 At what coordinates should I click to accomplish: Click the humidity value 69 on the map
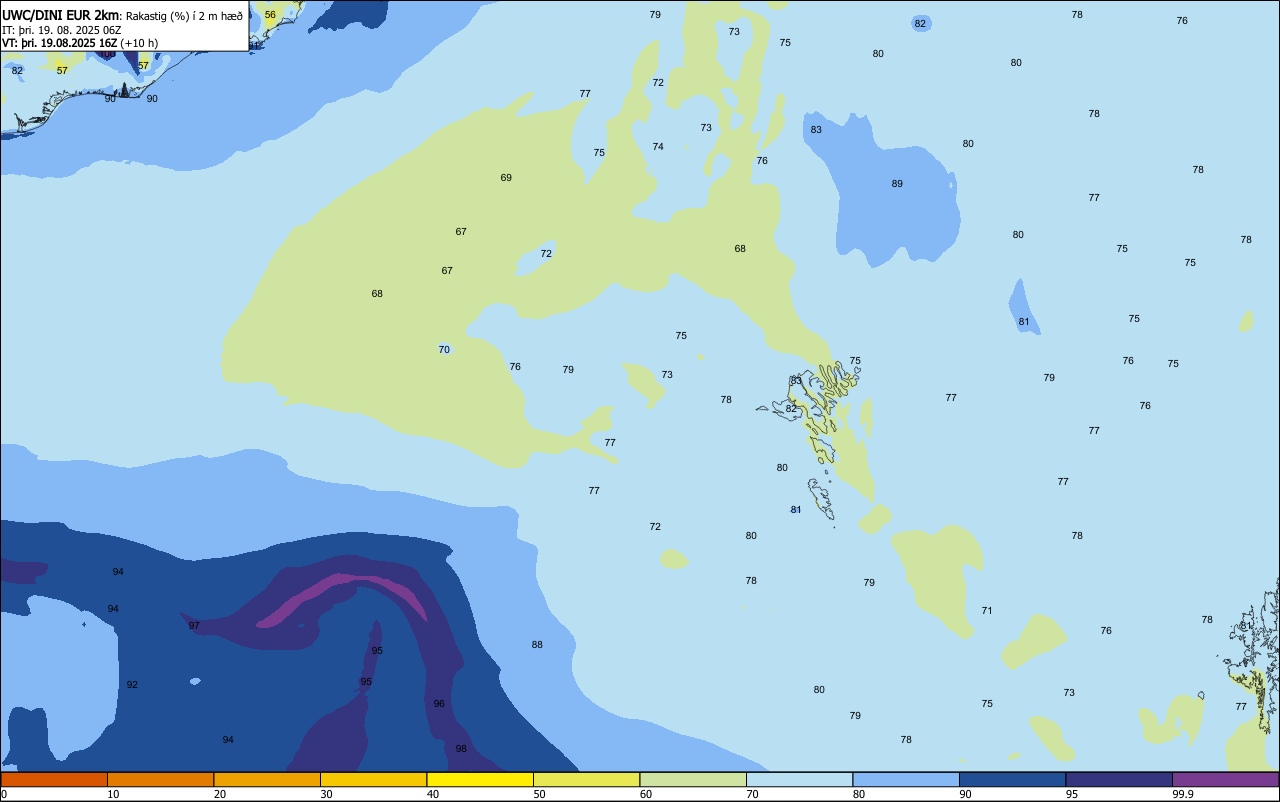[506, 178]
